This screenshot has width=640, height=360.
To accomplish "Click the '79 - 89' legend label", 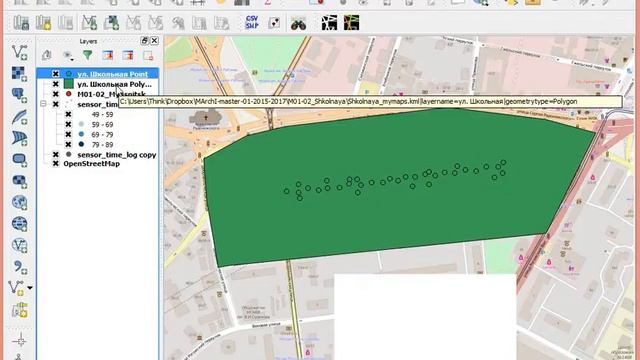I will point(102,144).
